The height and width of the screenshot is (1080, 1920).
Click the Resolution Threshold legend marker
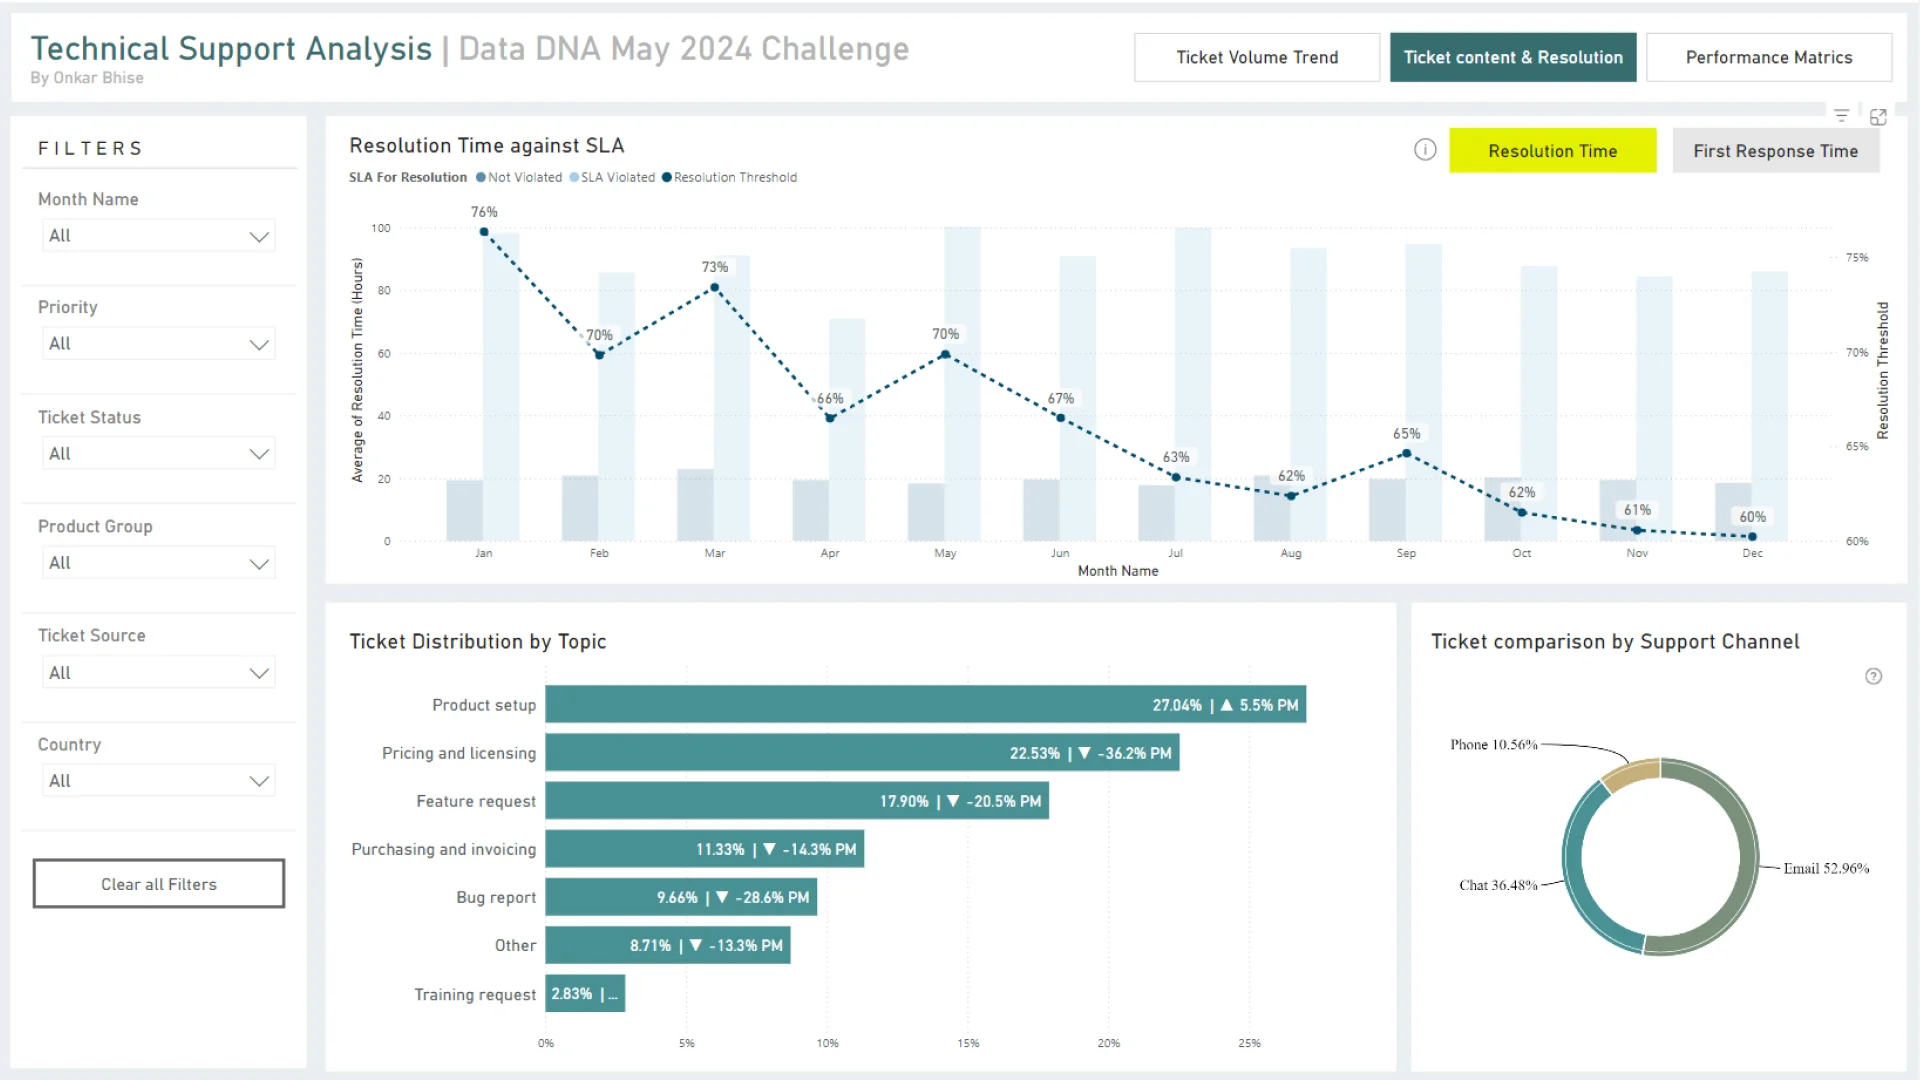tap(667, 177)
